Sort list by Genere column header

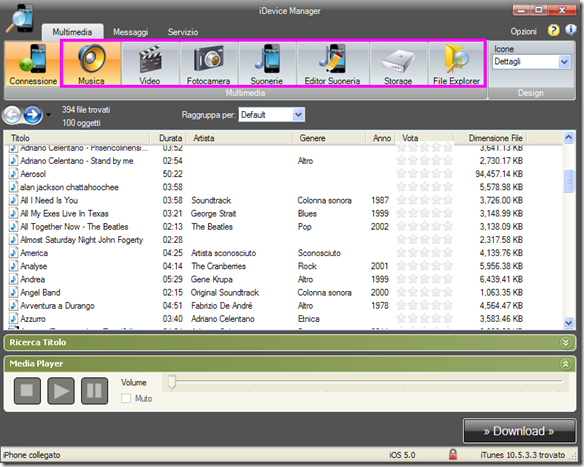(x=329, y=138)
